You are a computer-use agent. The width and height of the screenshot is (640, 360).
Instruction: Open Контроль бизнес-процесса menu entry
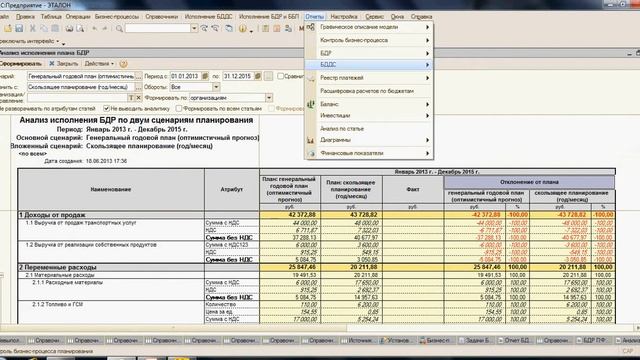pos(369,40)
